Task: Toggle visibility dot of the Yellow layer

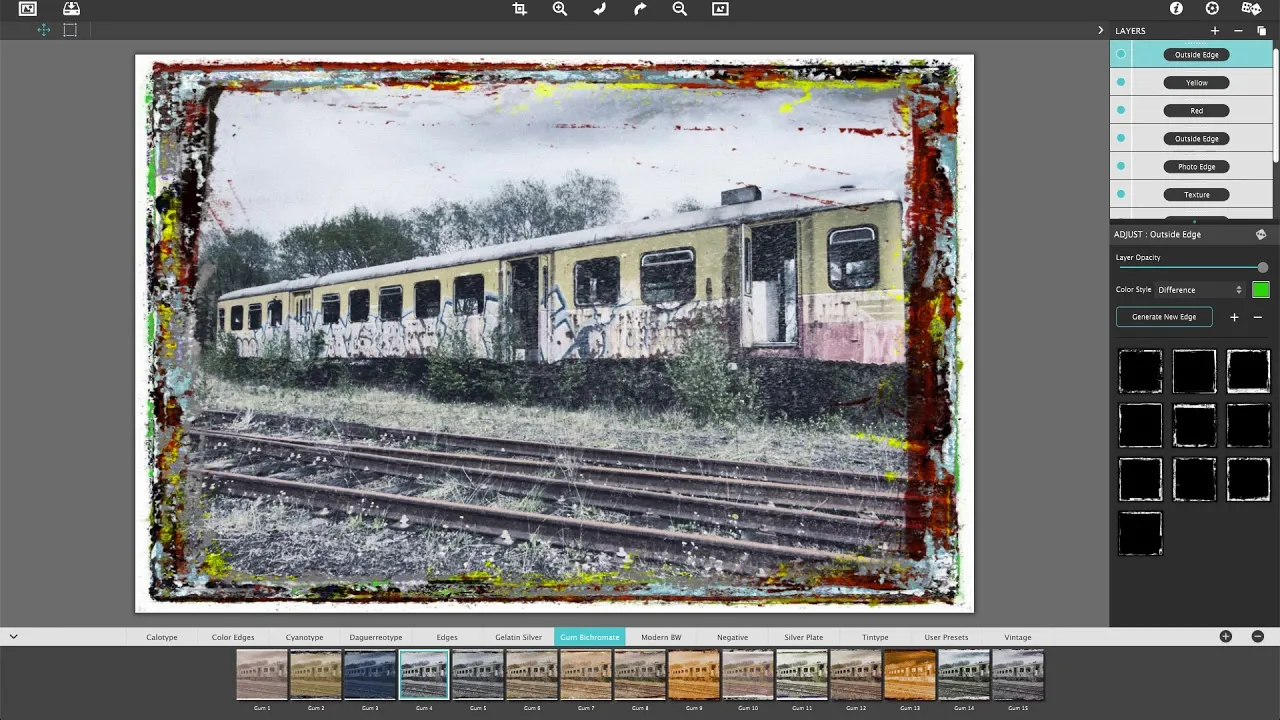Action: click(1121, 82)
